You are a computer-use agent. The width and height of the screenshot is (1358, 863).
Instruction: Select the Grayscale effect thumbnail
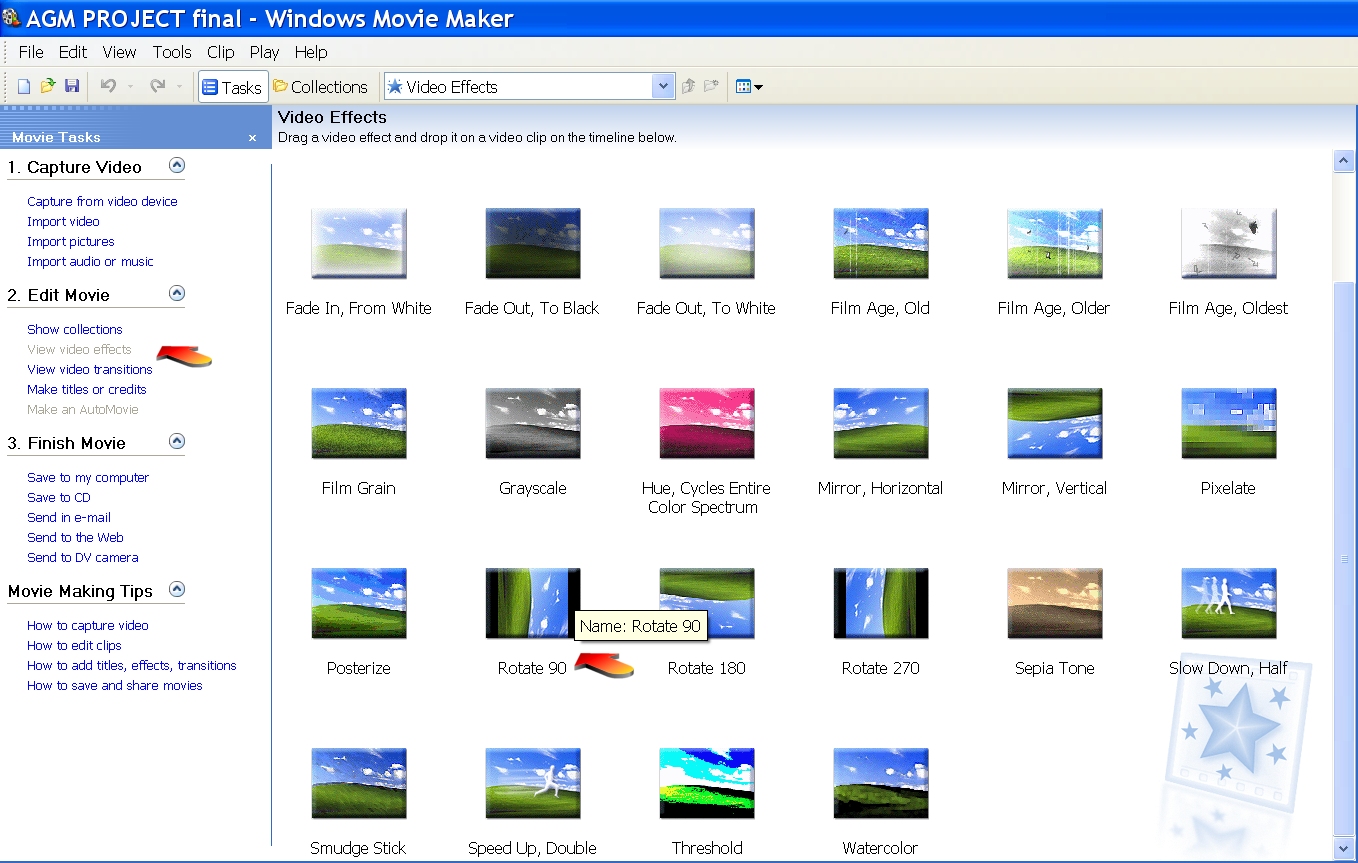coord(533,423)
